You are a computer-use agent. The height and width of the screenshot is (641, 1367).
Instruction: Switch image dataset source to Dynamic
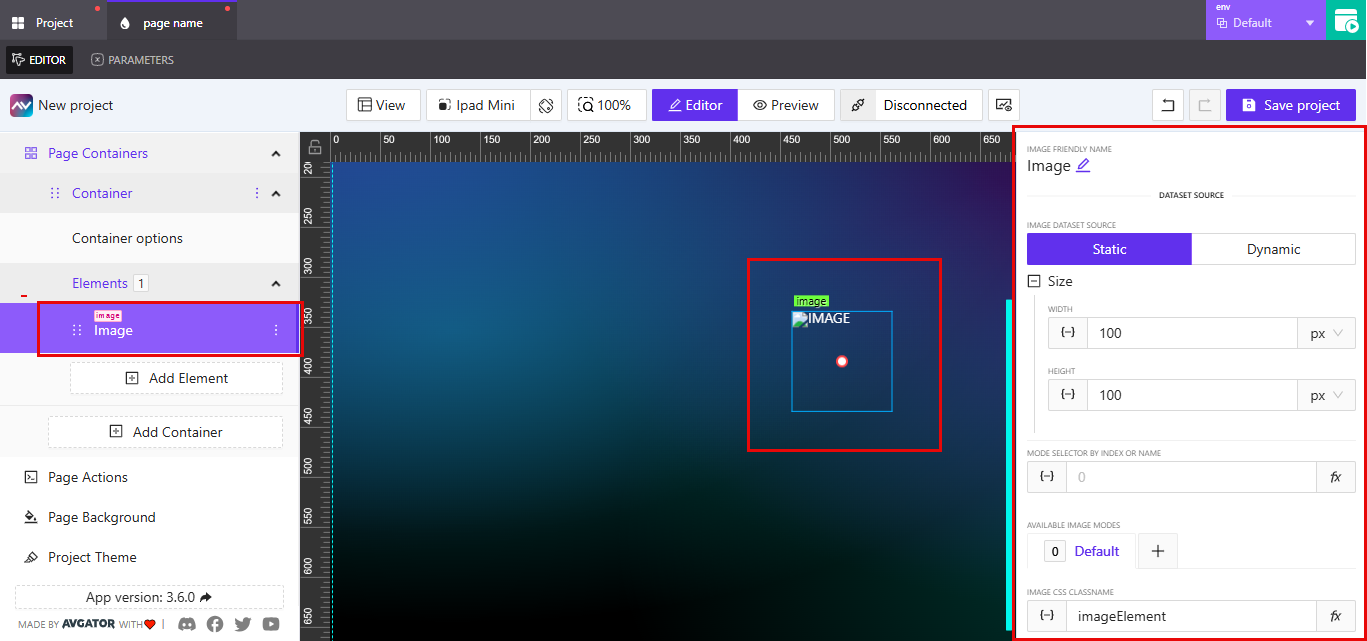point(1274,248)
